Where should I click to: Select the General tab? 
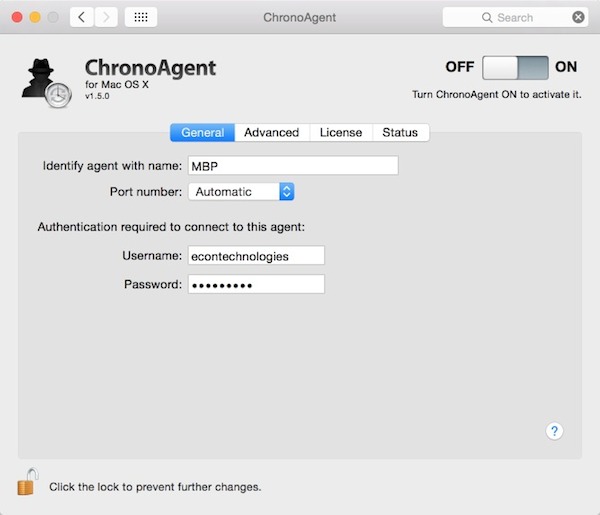coord(202,132)
